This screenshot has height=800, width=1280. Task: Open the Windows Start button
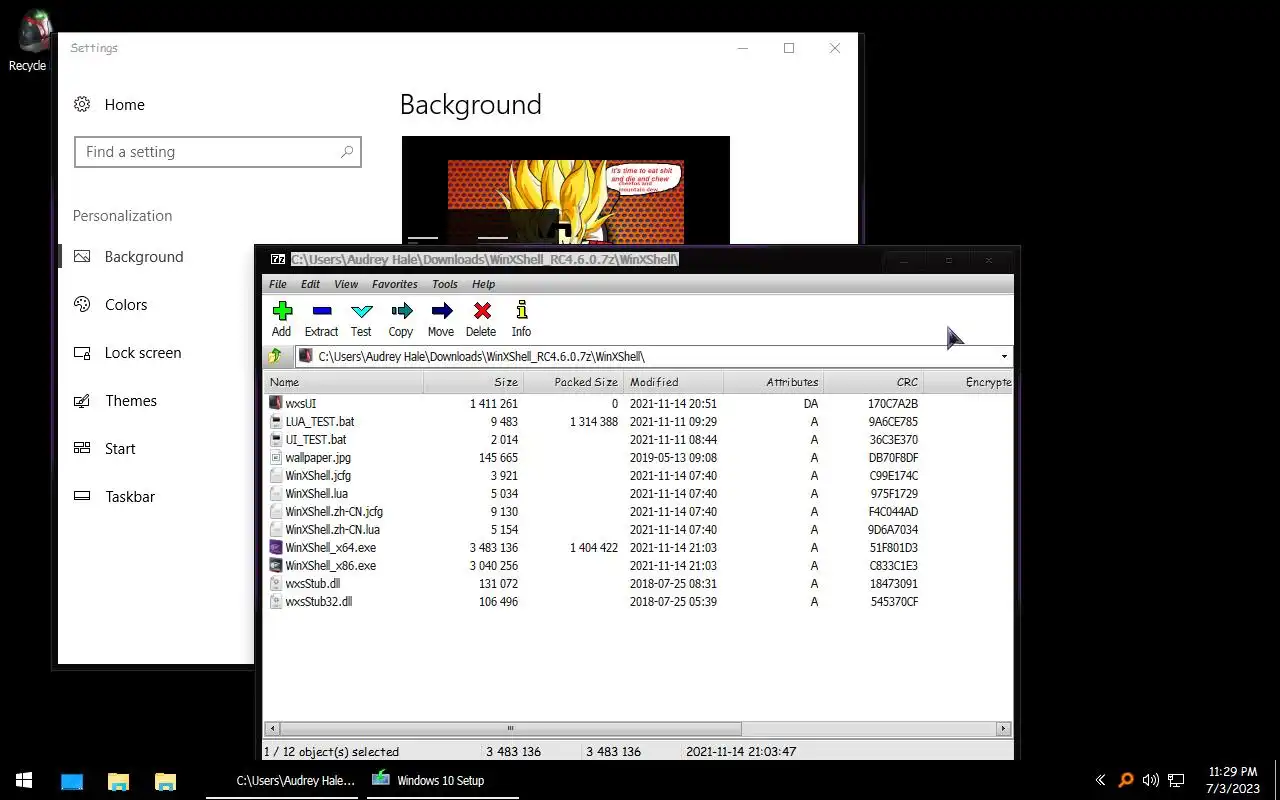coord(24,780)
